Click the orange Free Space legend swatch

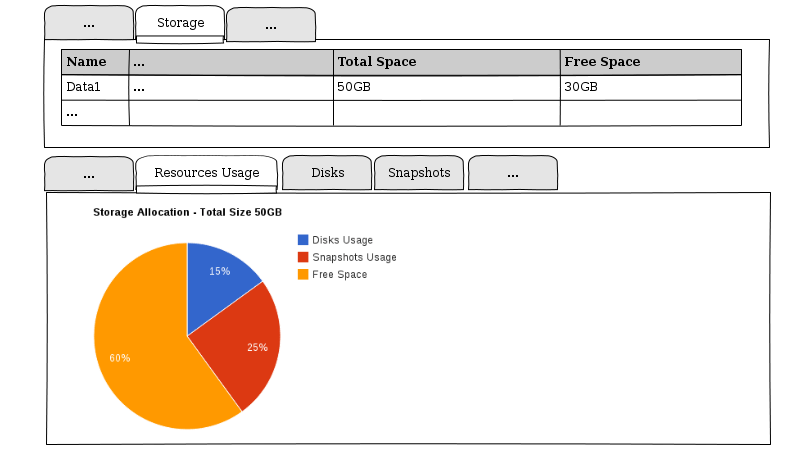pos(303,274)
